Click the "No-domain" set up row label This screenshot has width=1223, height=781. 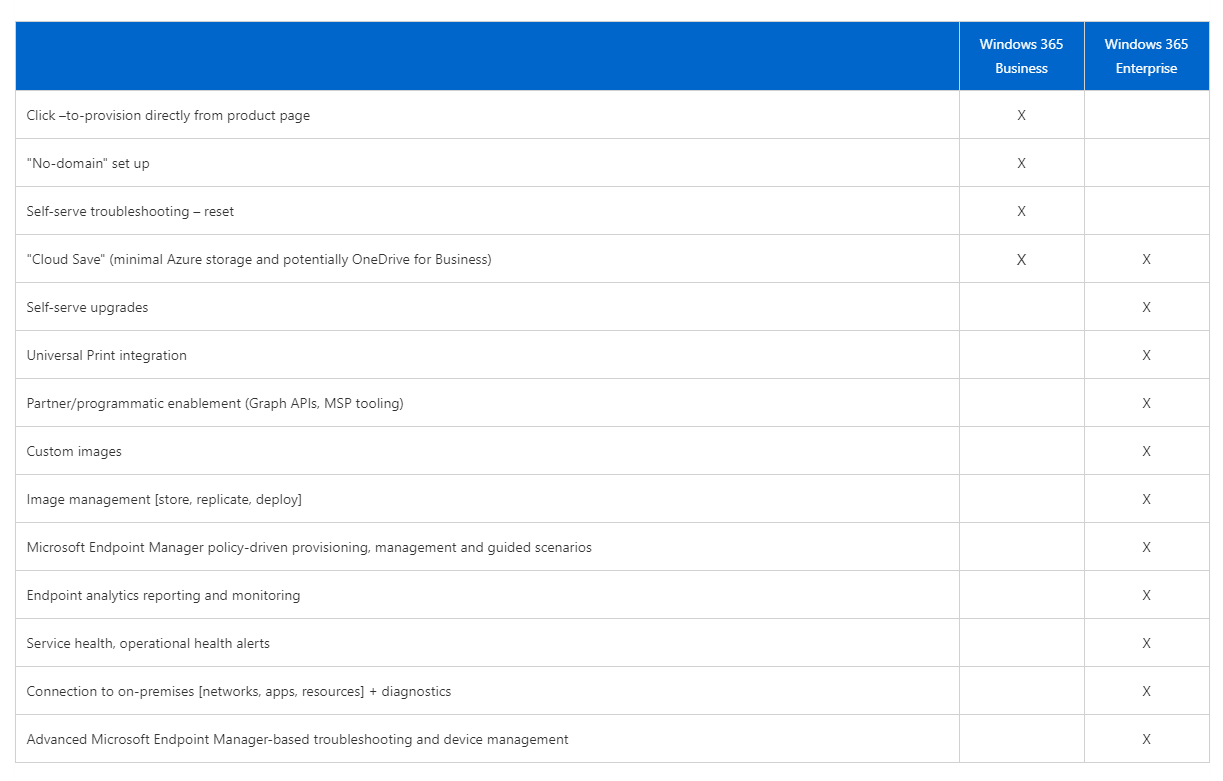click(x=88, y=163)
